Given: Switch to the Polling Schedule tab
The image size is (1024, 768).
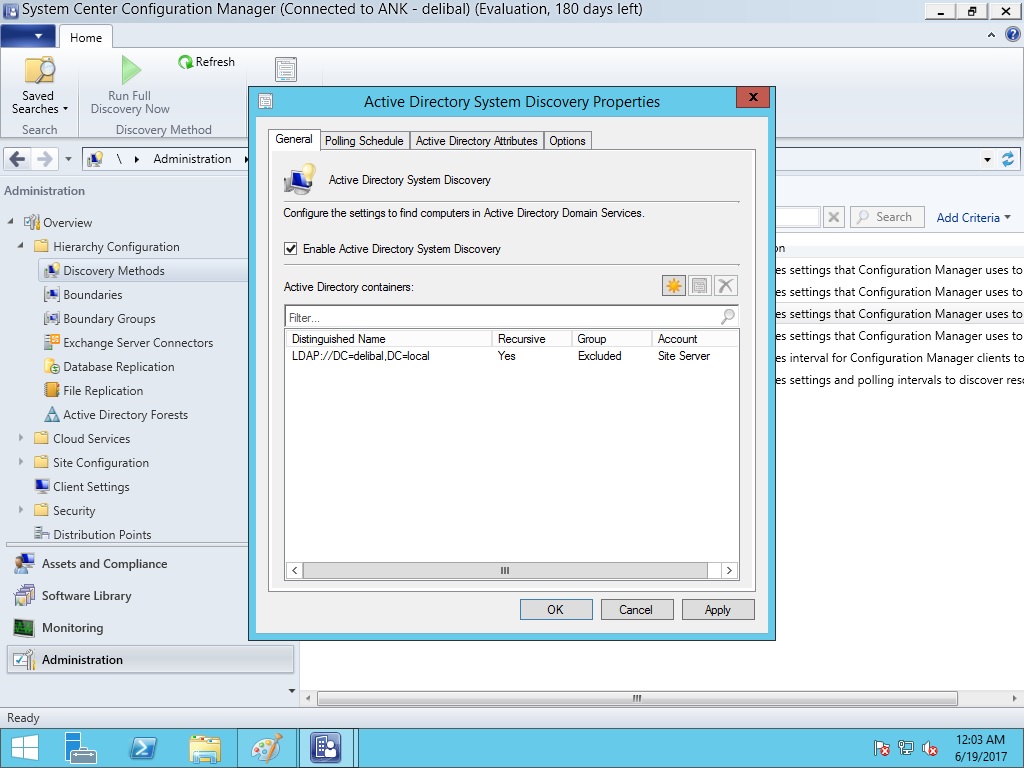Looking at the screenshot, I should pyautogui.click(x=364, y=141).
